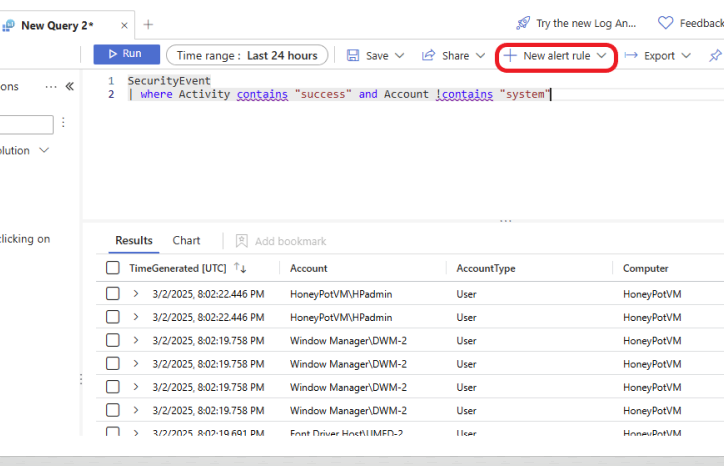Sort by TimeGenerated [UTC] arrows icon
The height and width of the screenshot is (466, 724).
tap(240, 267)
